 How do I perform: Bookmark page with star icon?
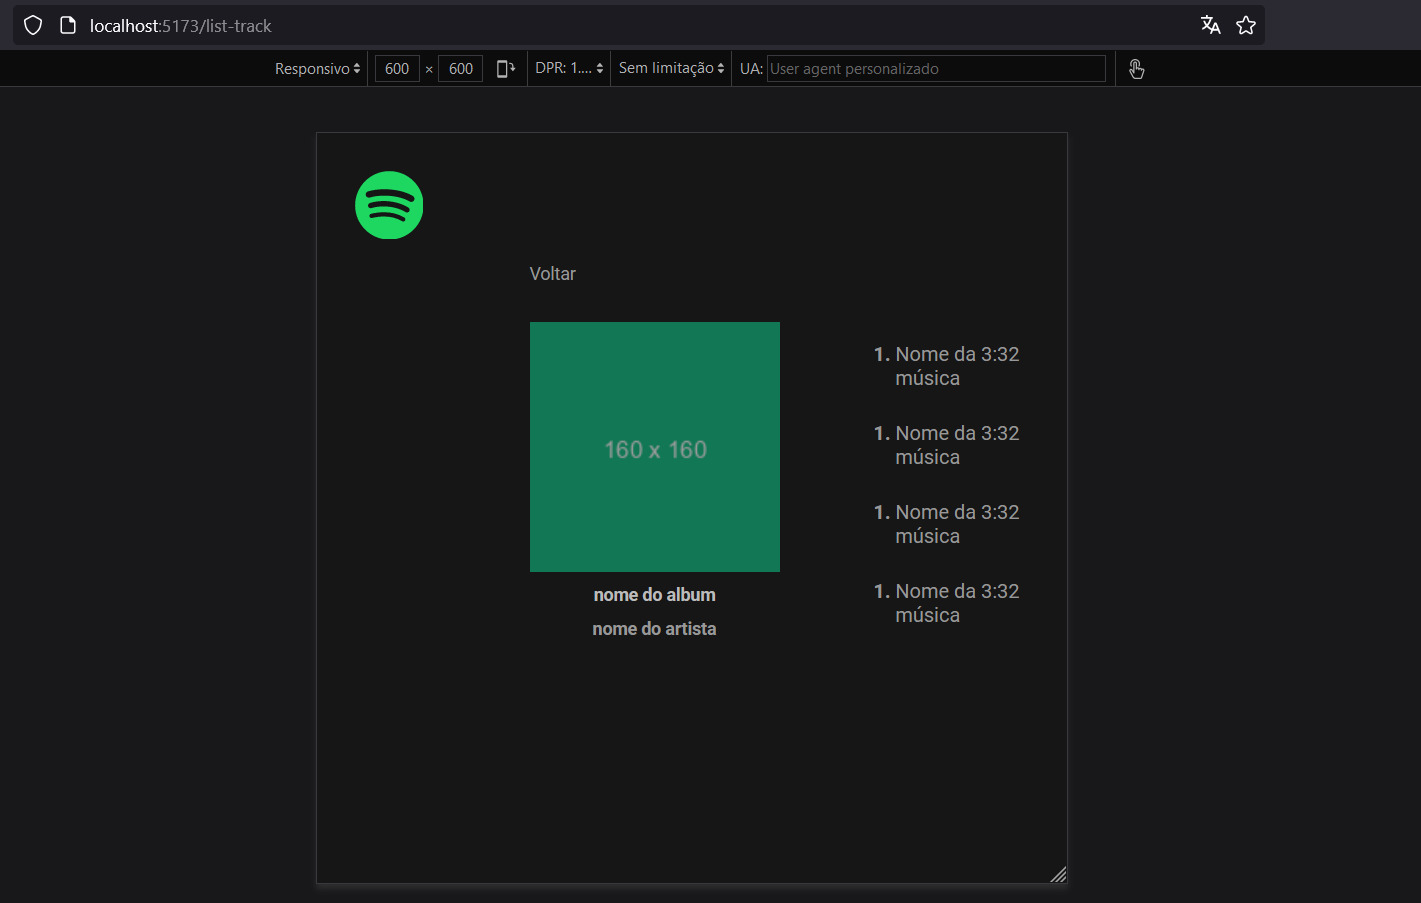(x=1246, y=25)
